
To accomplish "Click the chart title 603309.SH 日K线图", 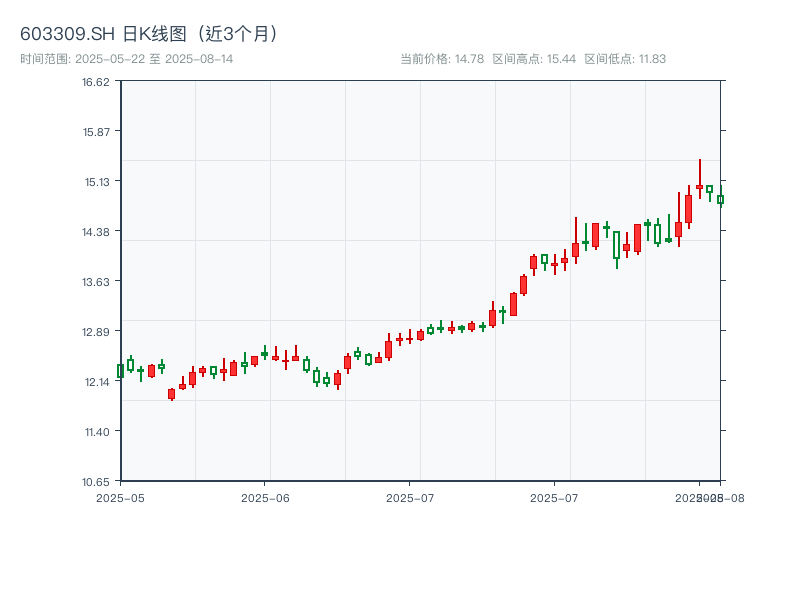I will [150, 33].
